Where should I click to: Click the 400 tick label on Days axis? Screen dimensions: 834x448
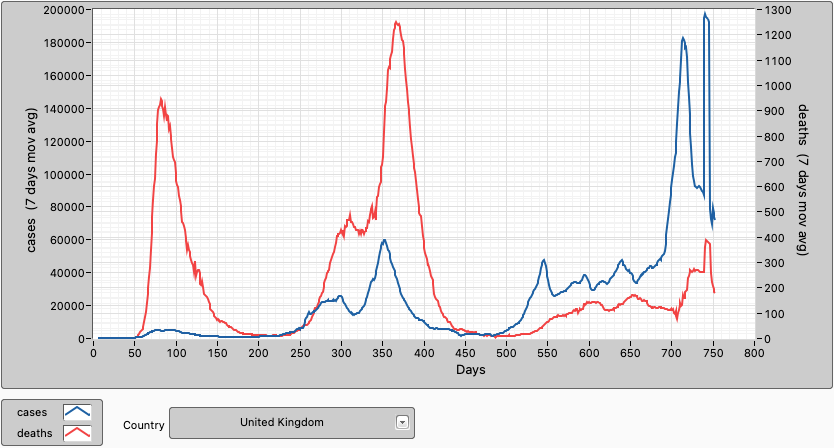click(424, 353)
